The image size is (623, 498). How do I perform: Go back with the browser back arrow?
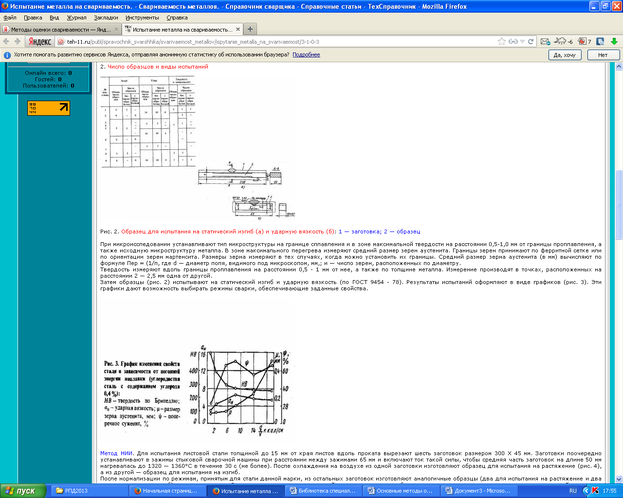coord(6,41)
